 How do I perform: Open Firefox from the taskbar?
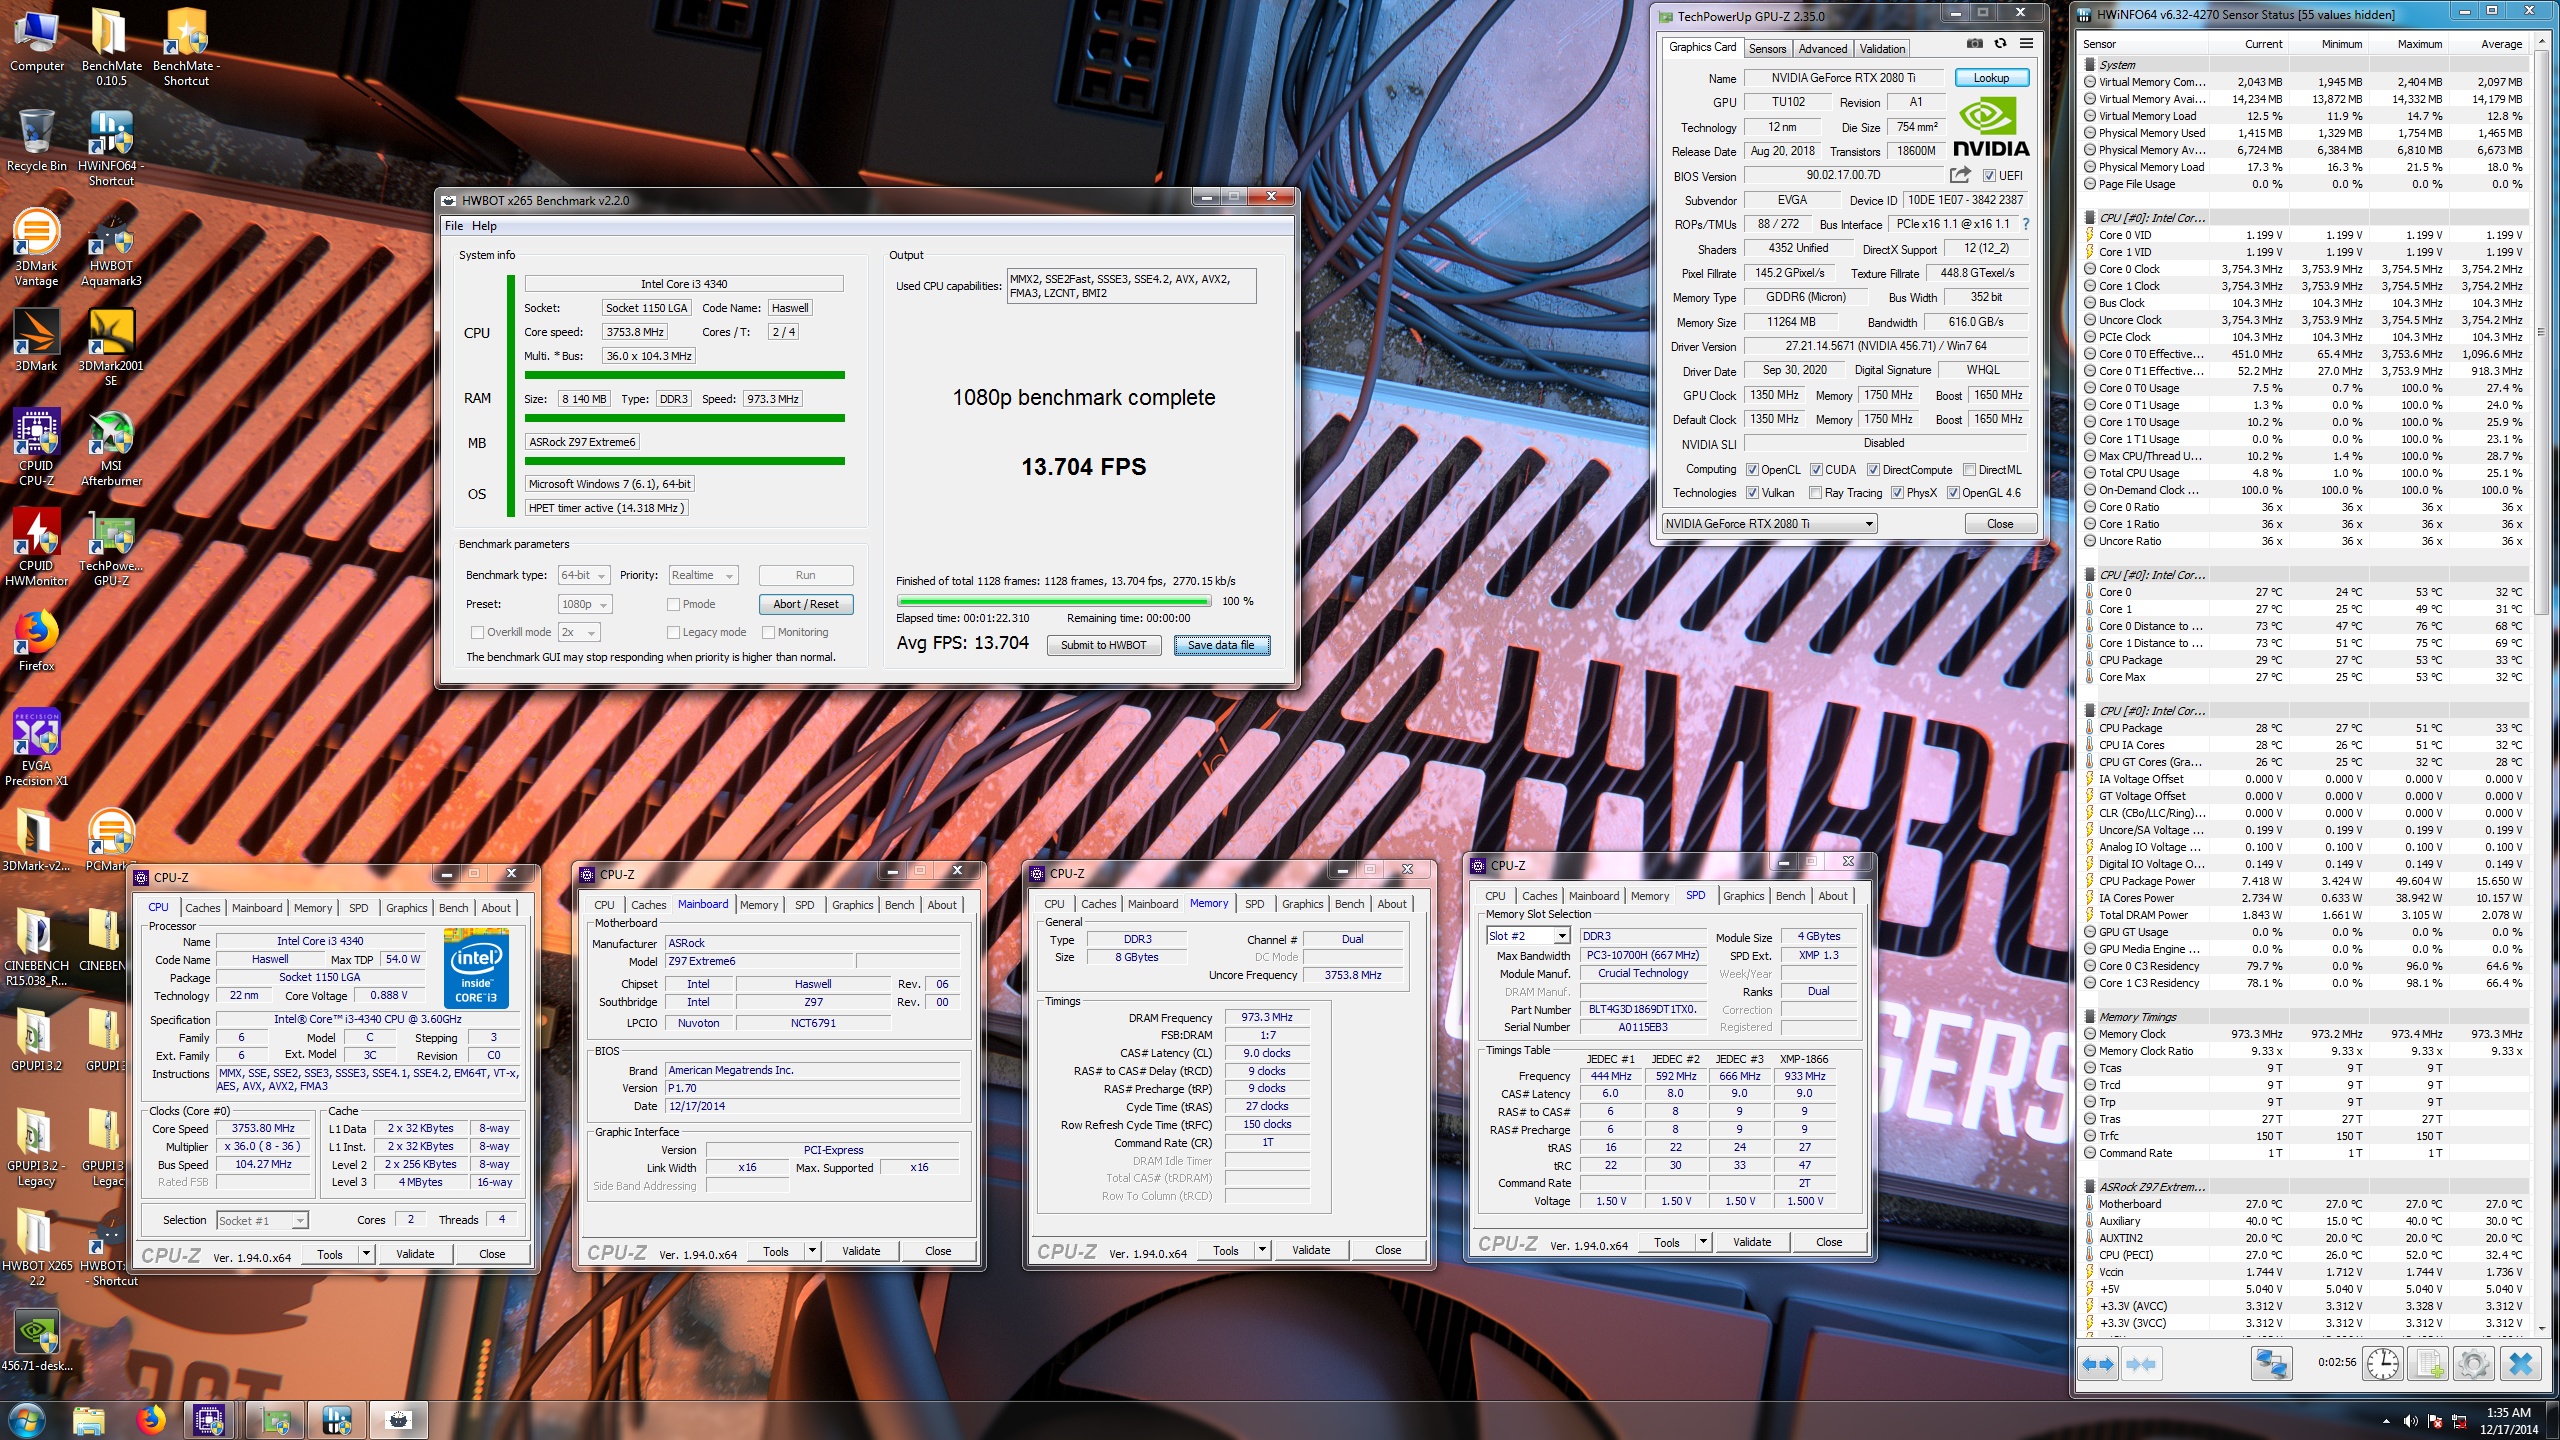click(150, 1420)
